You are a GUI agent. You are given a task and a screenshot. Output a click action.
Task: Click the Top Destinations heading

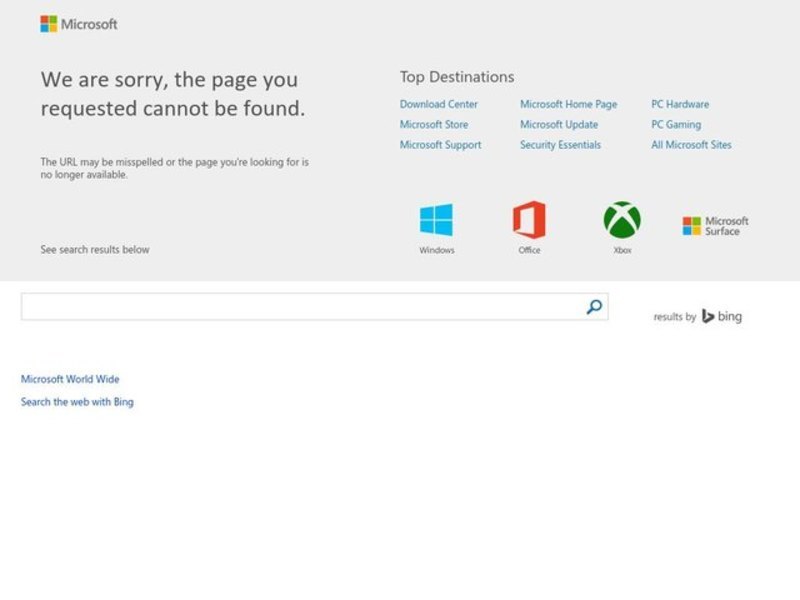(457, 77)
